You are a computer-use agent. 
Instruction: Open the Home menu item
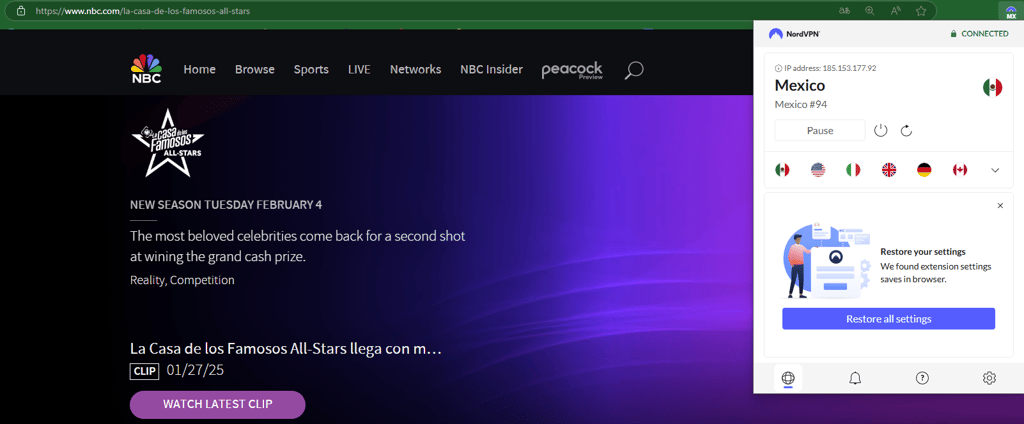point(199,69)
